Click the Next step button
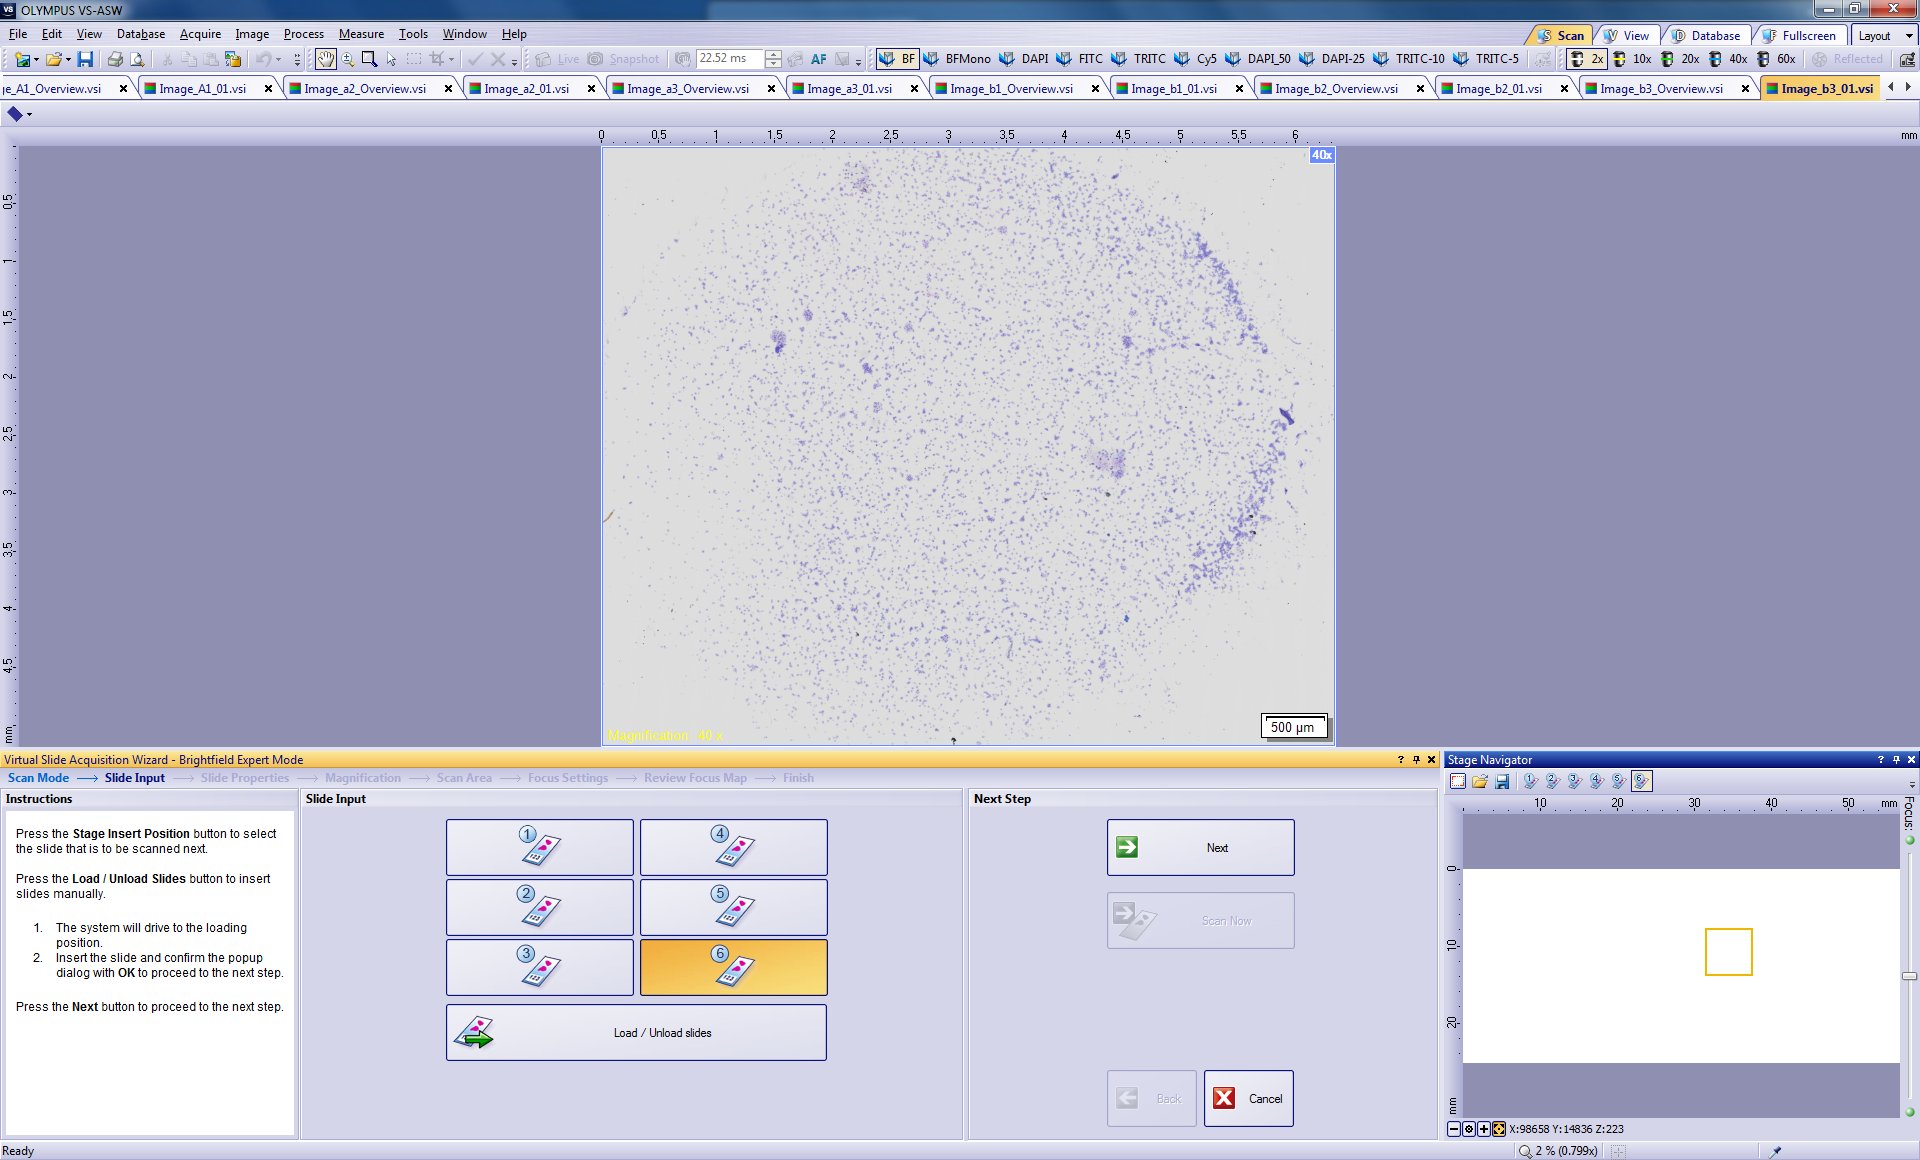 [1200, 847]
